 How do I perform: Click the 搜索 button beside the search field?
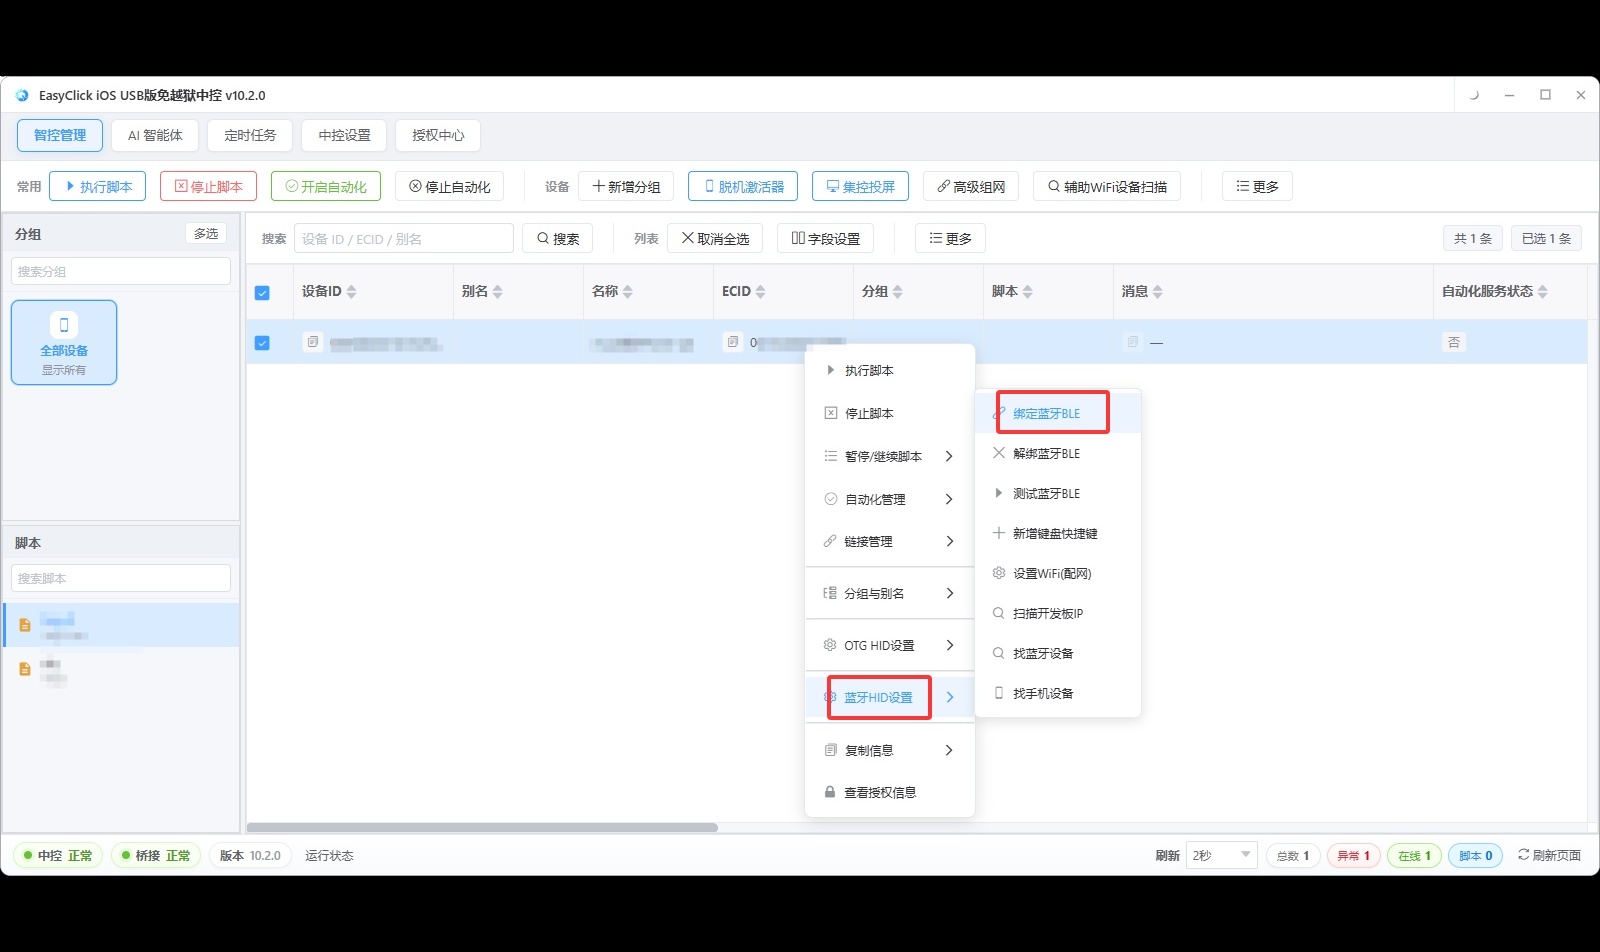[557, 238]
